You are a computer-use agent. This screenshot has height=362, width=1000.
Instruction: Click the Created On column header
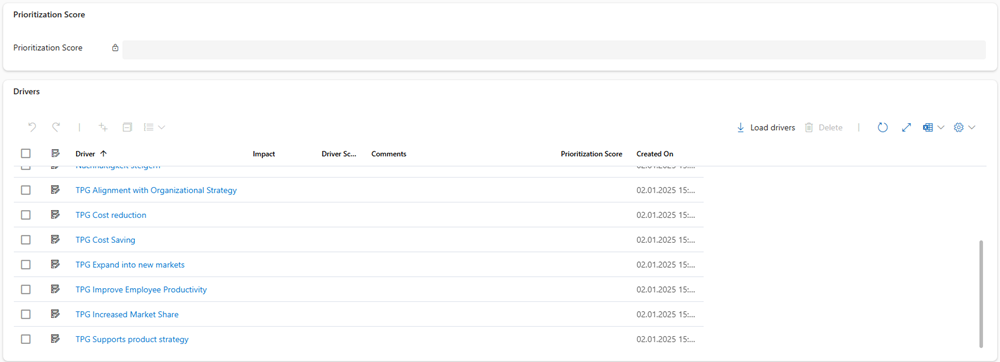[655, 154]
